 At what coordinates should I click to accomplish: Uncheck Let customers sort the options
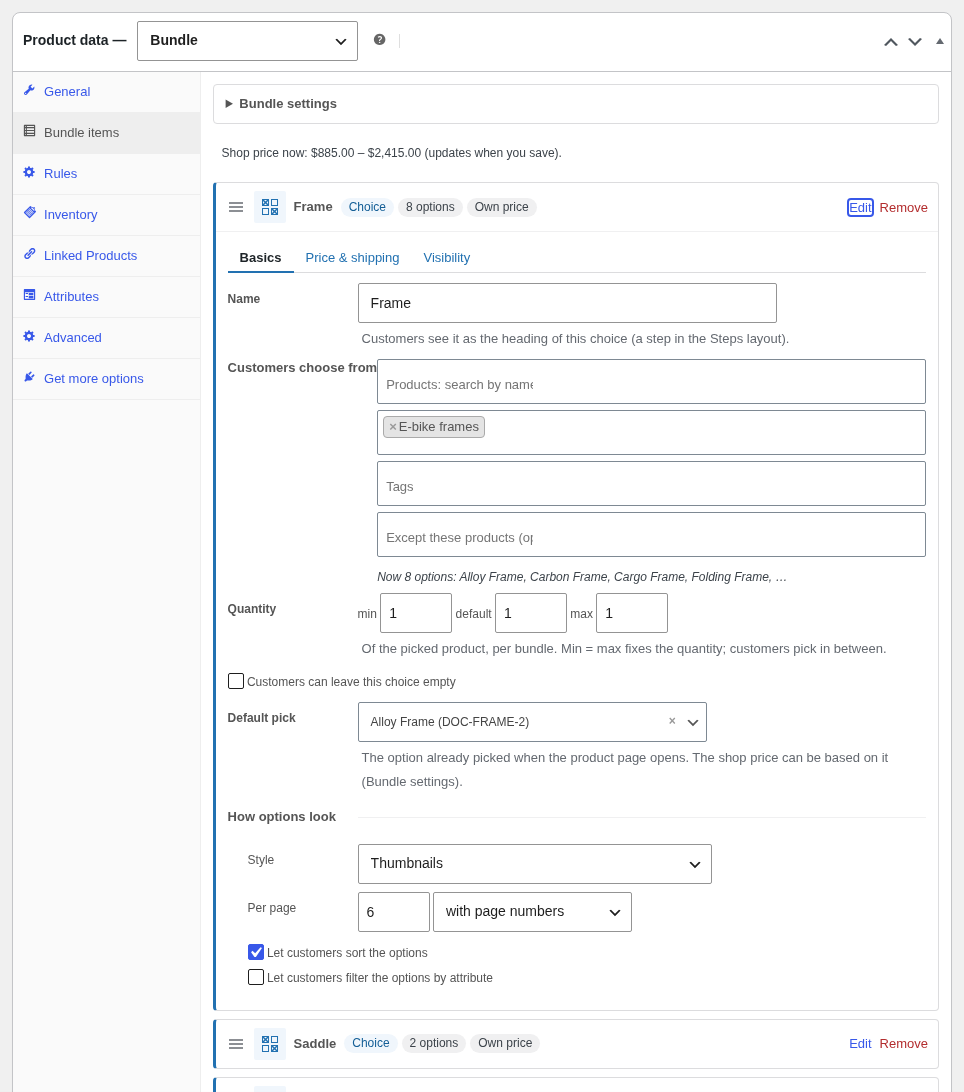256,952
